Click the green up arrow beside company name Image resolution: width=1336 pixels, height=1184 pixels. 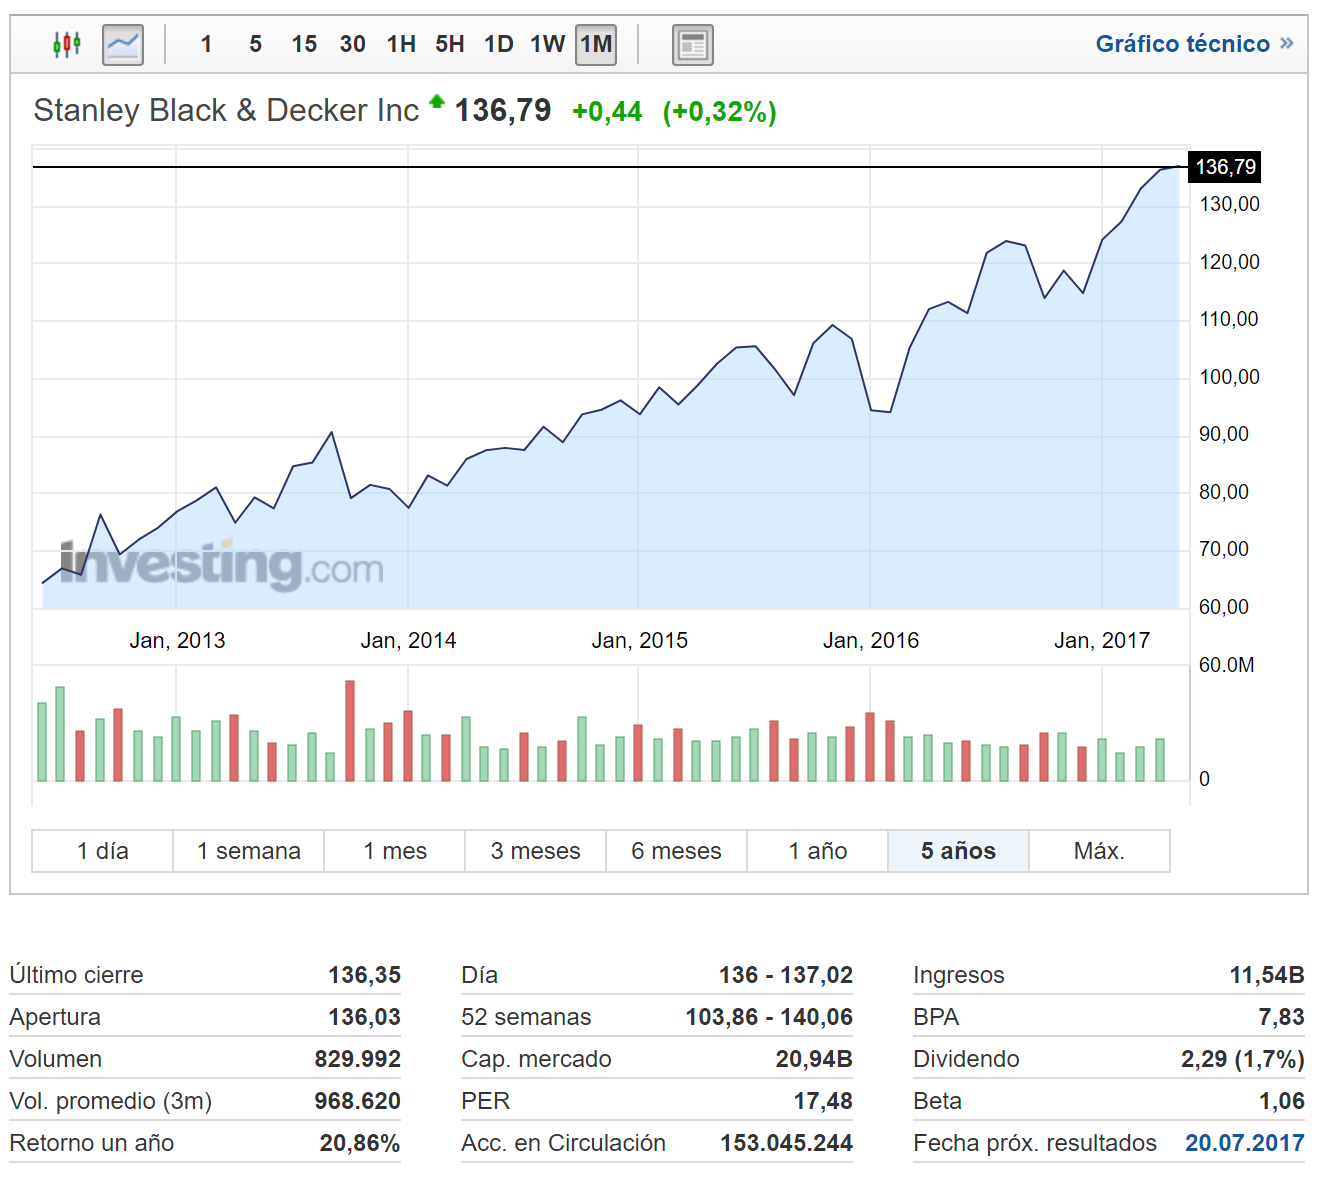click(x=437, y=101)
